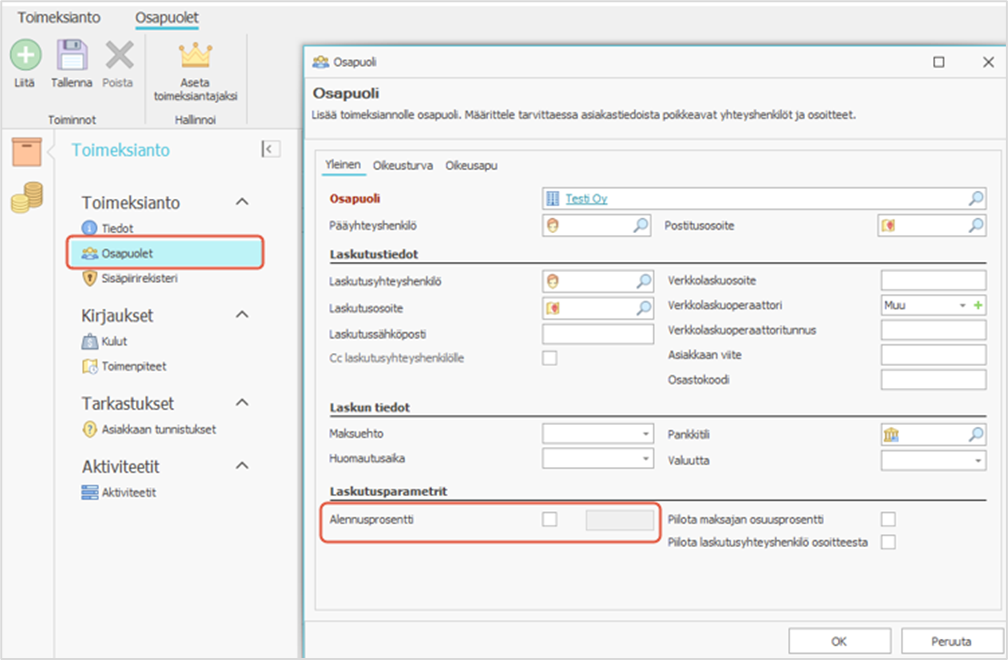Click search magnifier in Osapuoli field
This screenshot has height=660, width=1008.
pyautogui.click(x=976, y=199)
